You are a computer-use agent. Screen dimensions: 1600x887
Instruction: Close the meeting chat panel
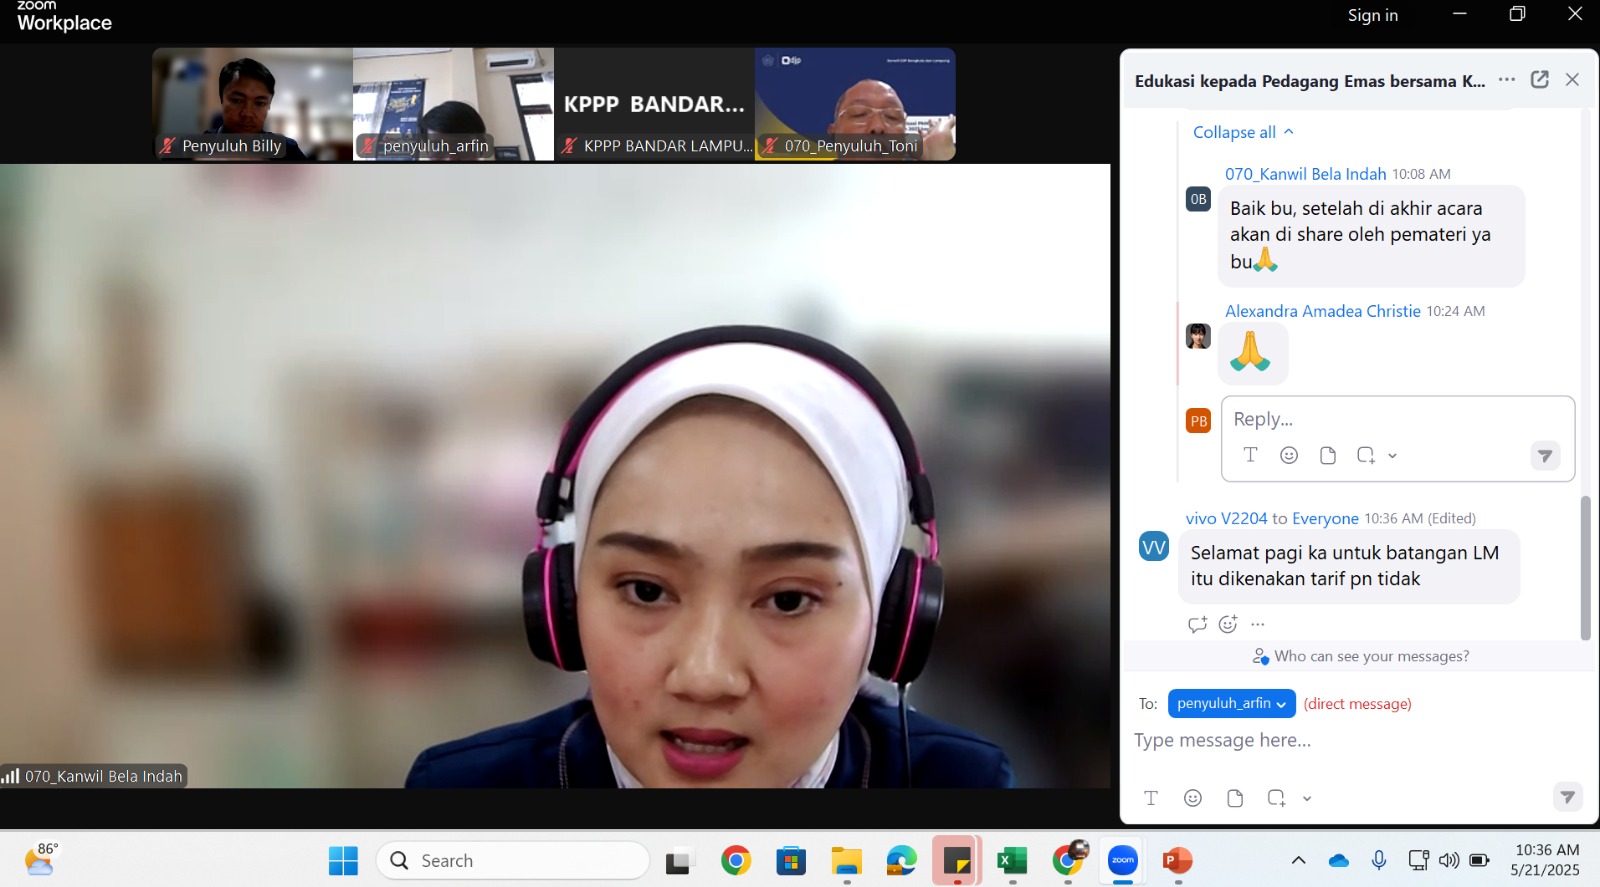(1572, 80)
